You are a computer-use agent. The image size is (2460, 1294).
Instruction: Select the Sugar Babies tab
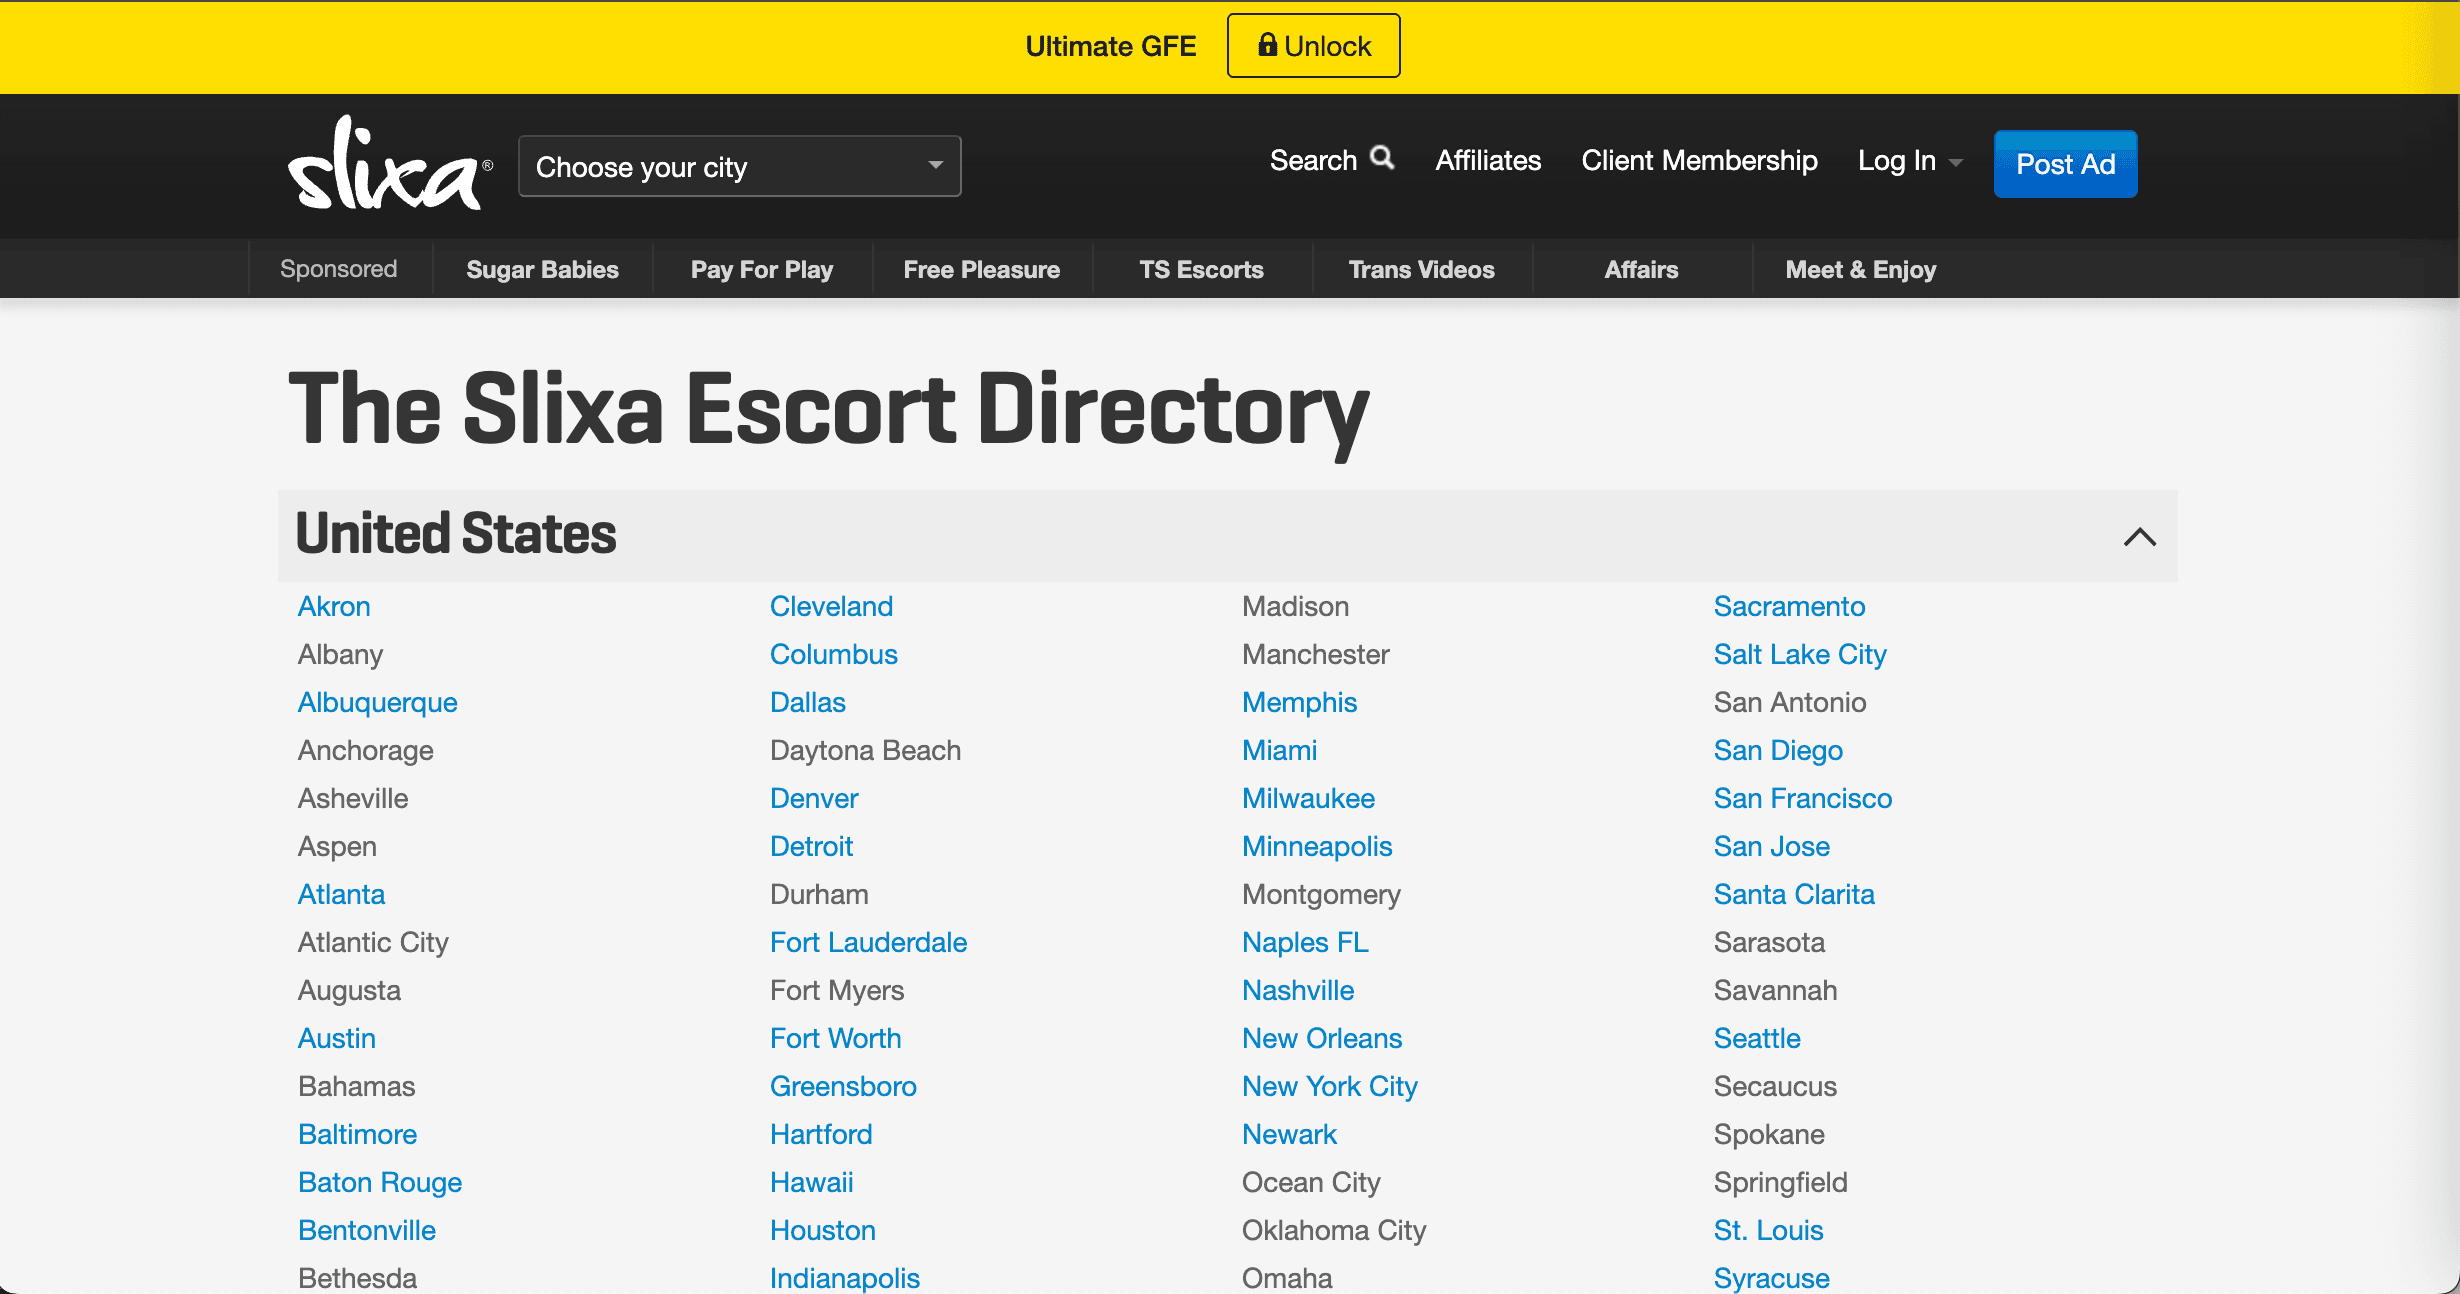(x=542, y=269)
